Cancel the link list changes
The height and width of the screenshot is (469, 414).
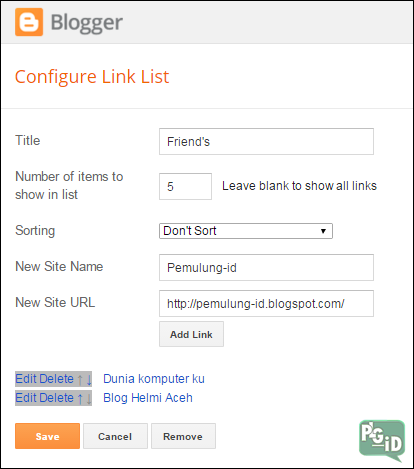[115, 436]
